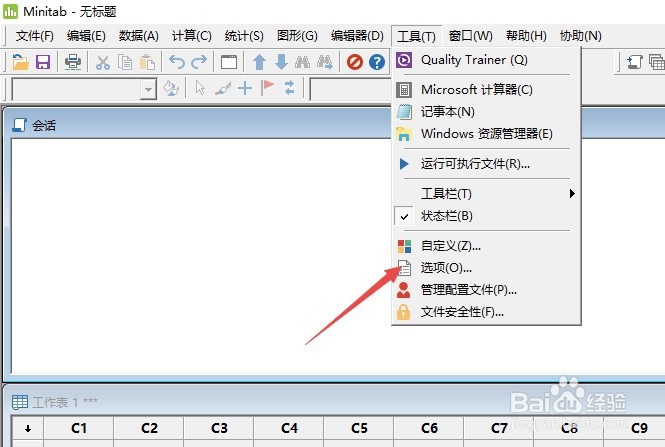
Task: Open the 文件(F) menu
Action: pyautogui.click(x=35, y=36)
